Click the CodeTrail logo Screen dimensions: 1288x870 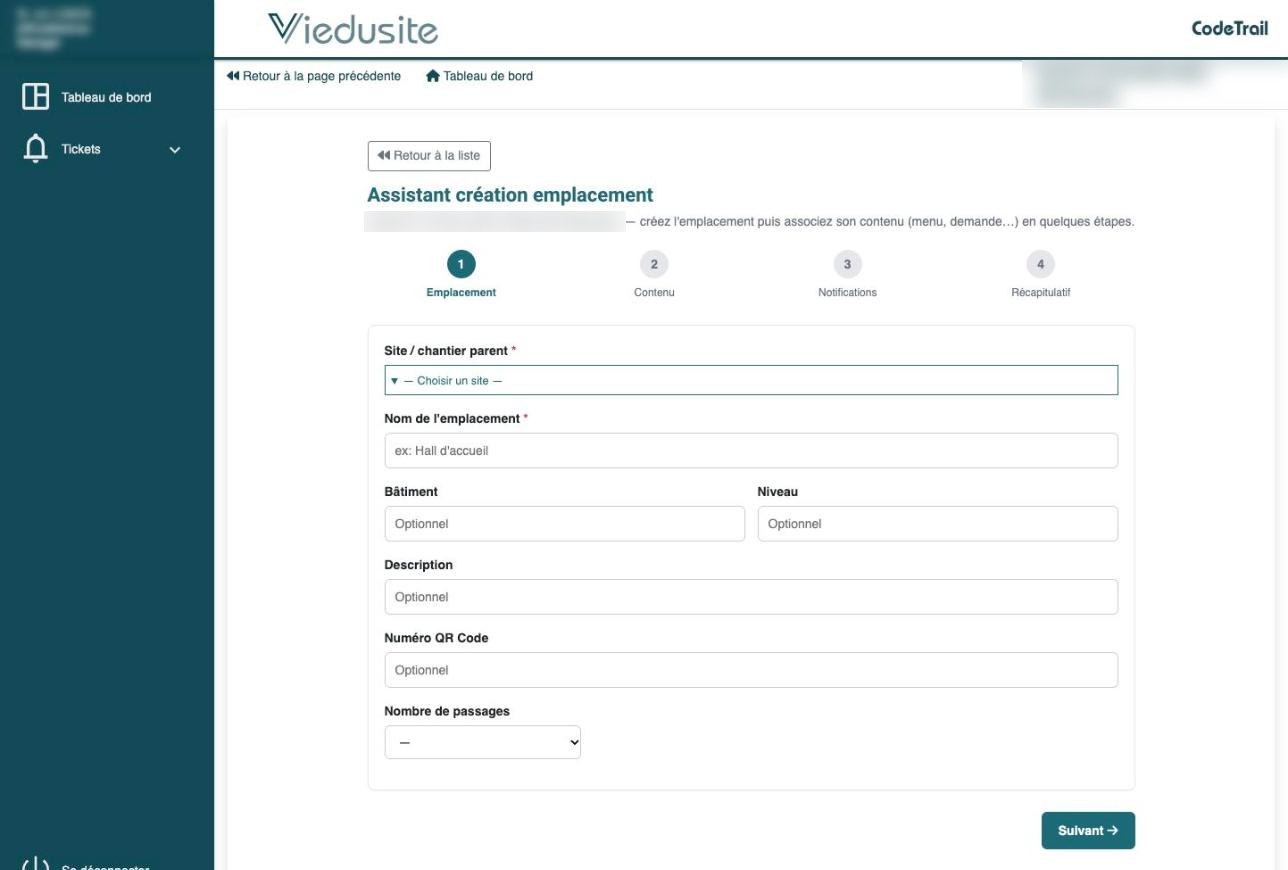point(1229,28)
